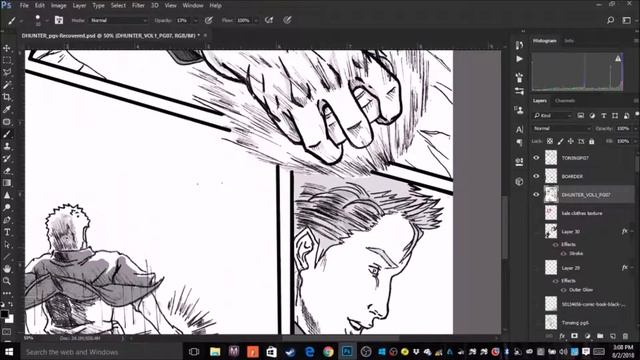Open the Opacity dropdown in the options bar

click(196, 20)
